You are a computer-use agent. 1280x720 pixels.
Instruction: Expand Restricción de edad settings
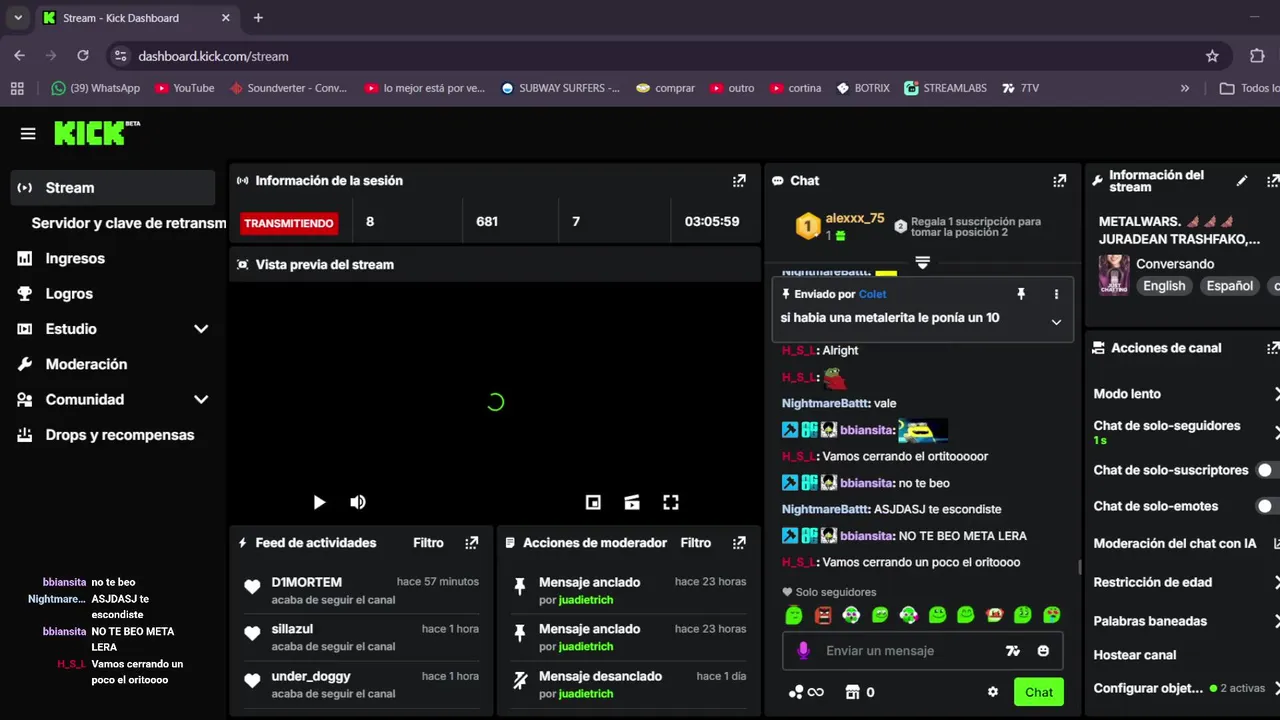point(1186,582)
